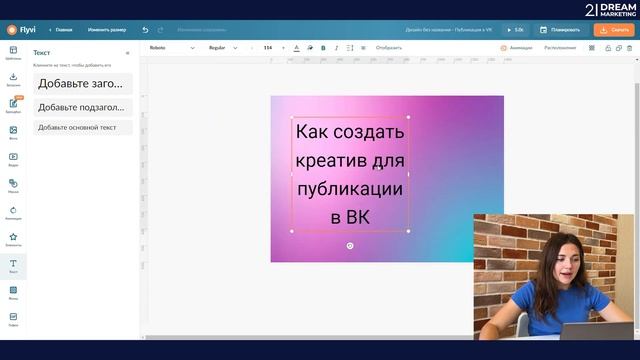Select the Text tool tab in sidebar
Viewport: 640px width, 360px height.
click(13, 266)
